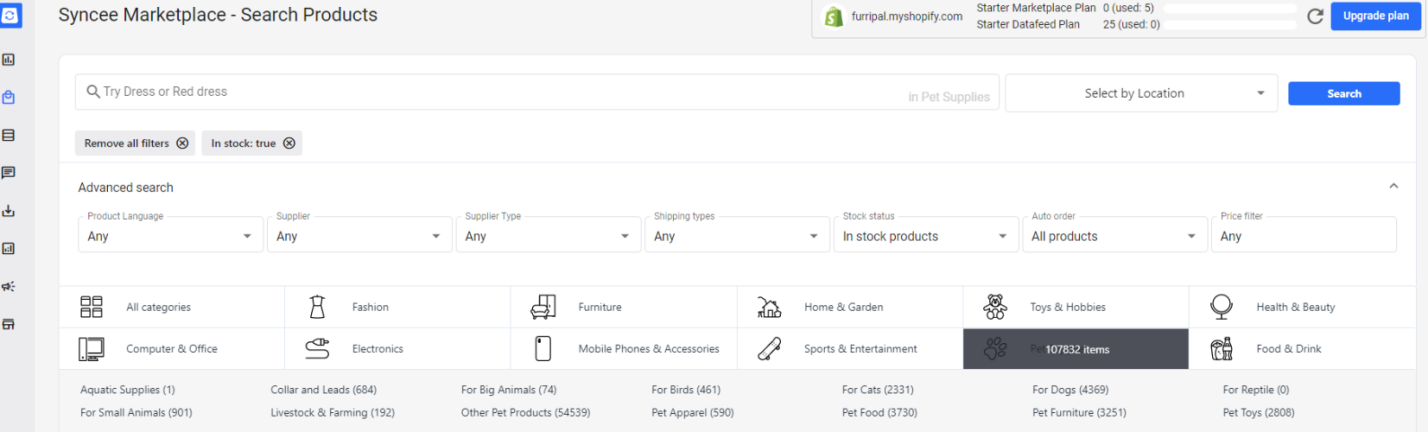Screen dimensions: 1428x432
Task: Click the X on 'Remove all filters' chip
Action: coord(182,143)
